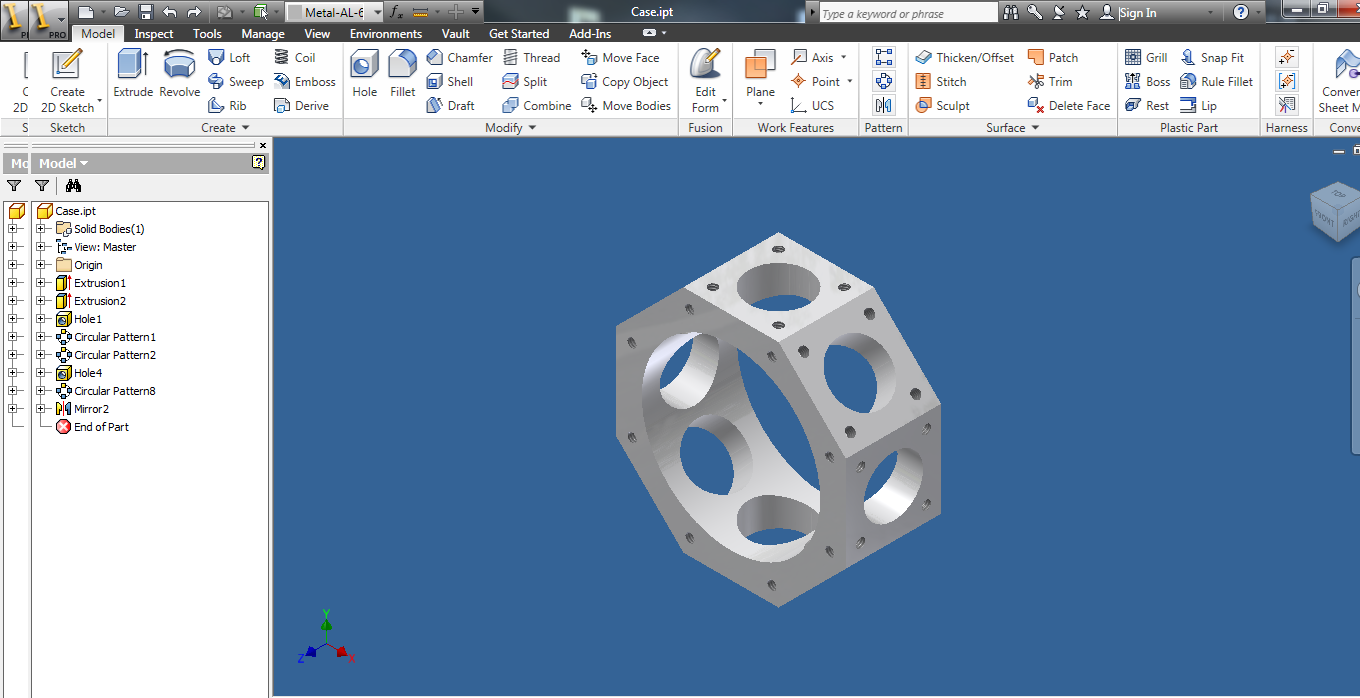The image size is (1360, 698).
Task: Switch to the Environments tab
Action: click(x=386, y=34)
